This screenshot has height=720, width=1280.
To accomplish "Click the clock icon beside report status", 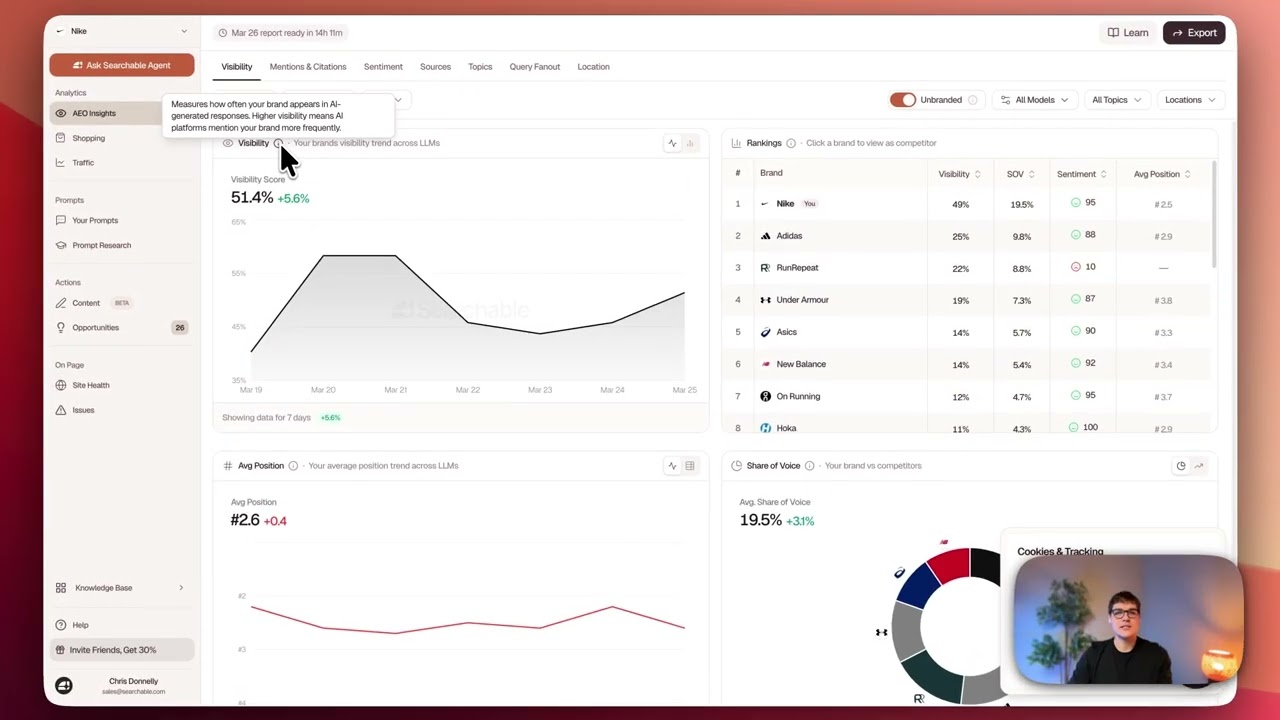I will pos(223,33).
